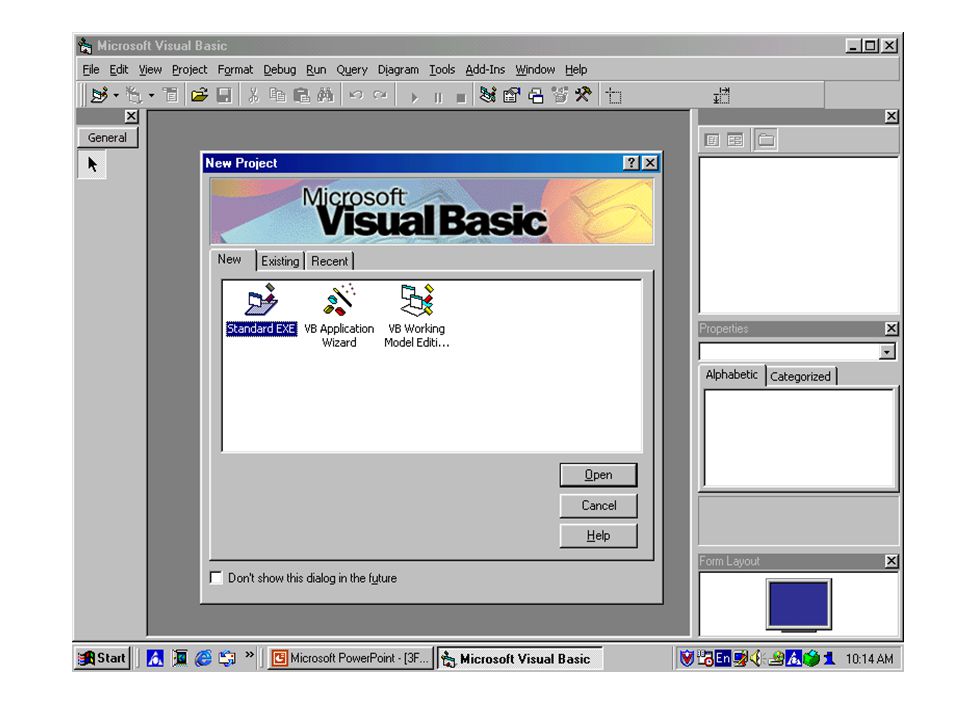Open the Form Layout Window toolbar icon

(536, 95)
